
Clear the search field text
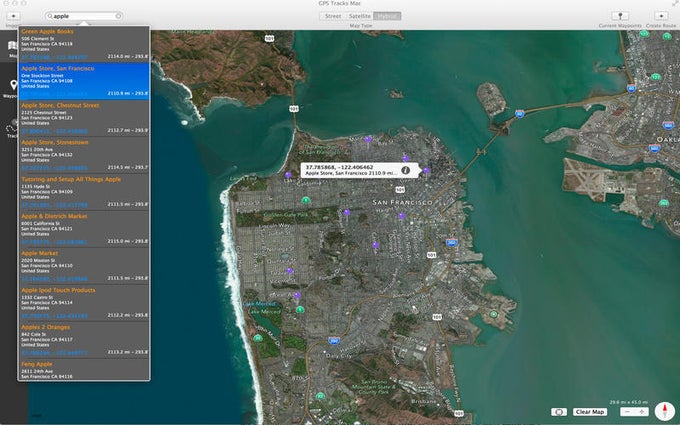[x=118, y=16]
